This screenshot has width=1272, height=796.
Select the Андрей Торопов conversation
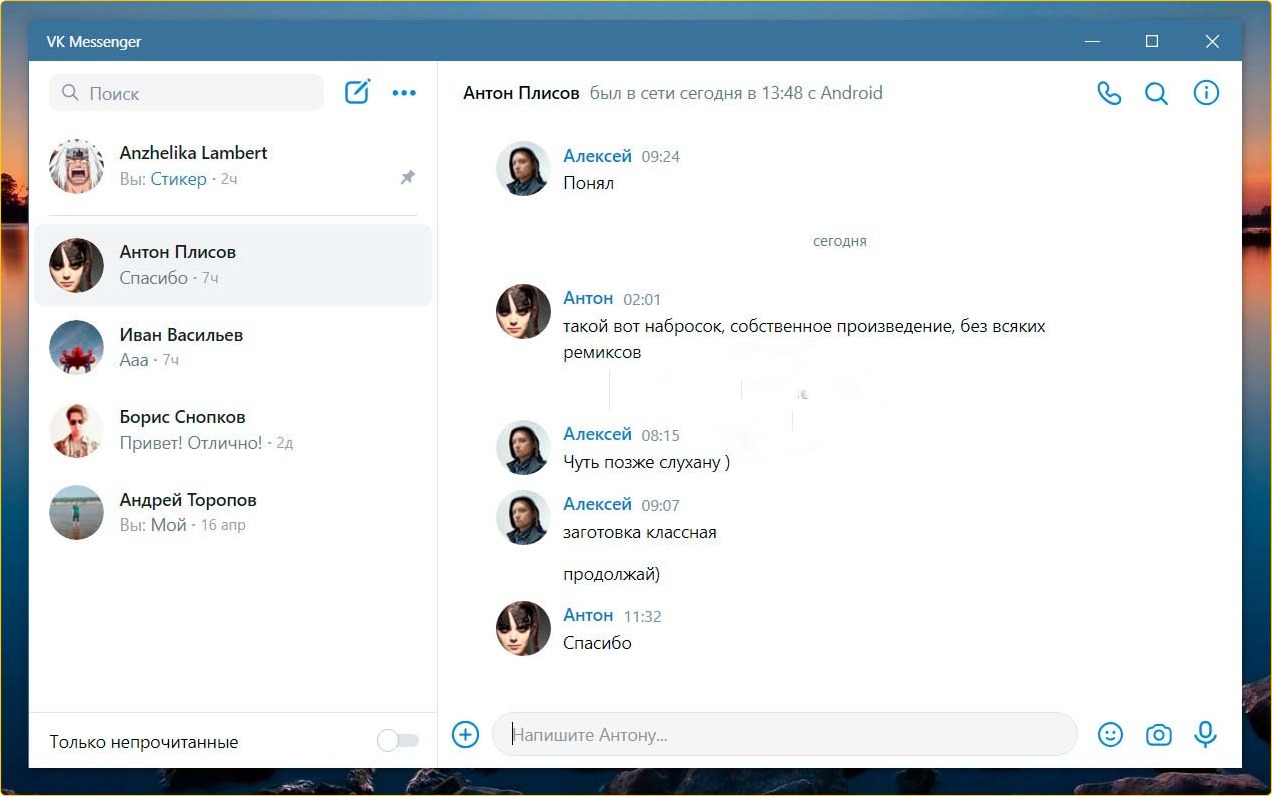coord(232,512)
